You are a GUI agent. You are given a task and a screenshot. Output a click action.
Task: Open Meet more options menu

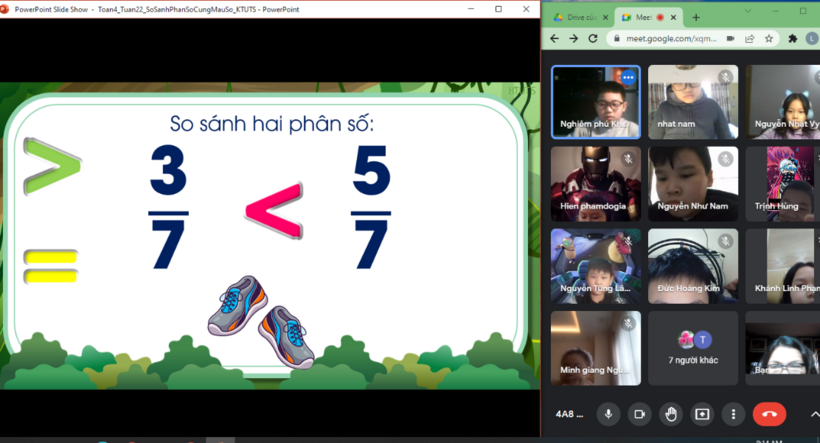(733, 414)
